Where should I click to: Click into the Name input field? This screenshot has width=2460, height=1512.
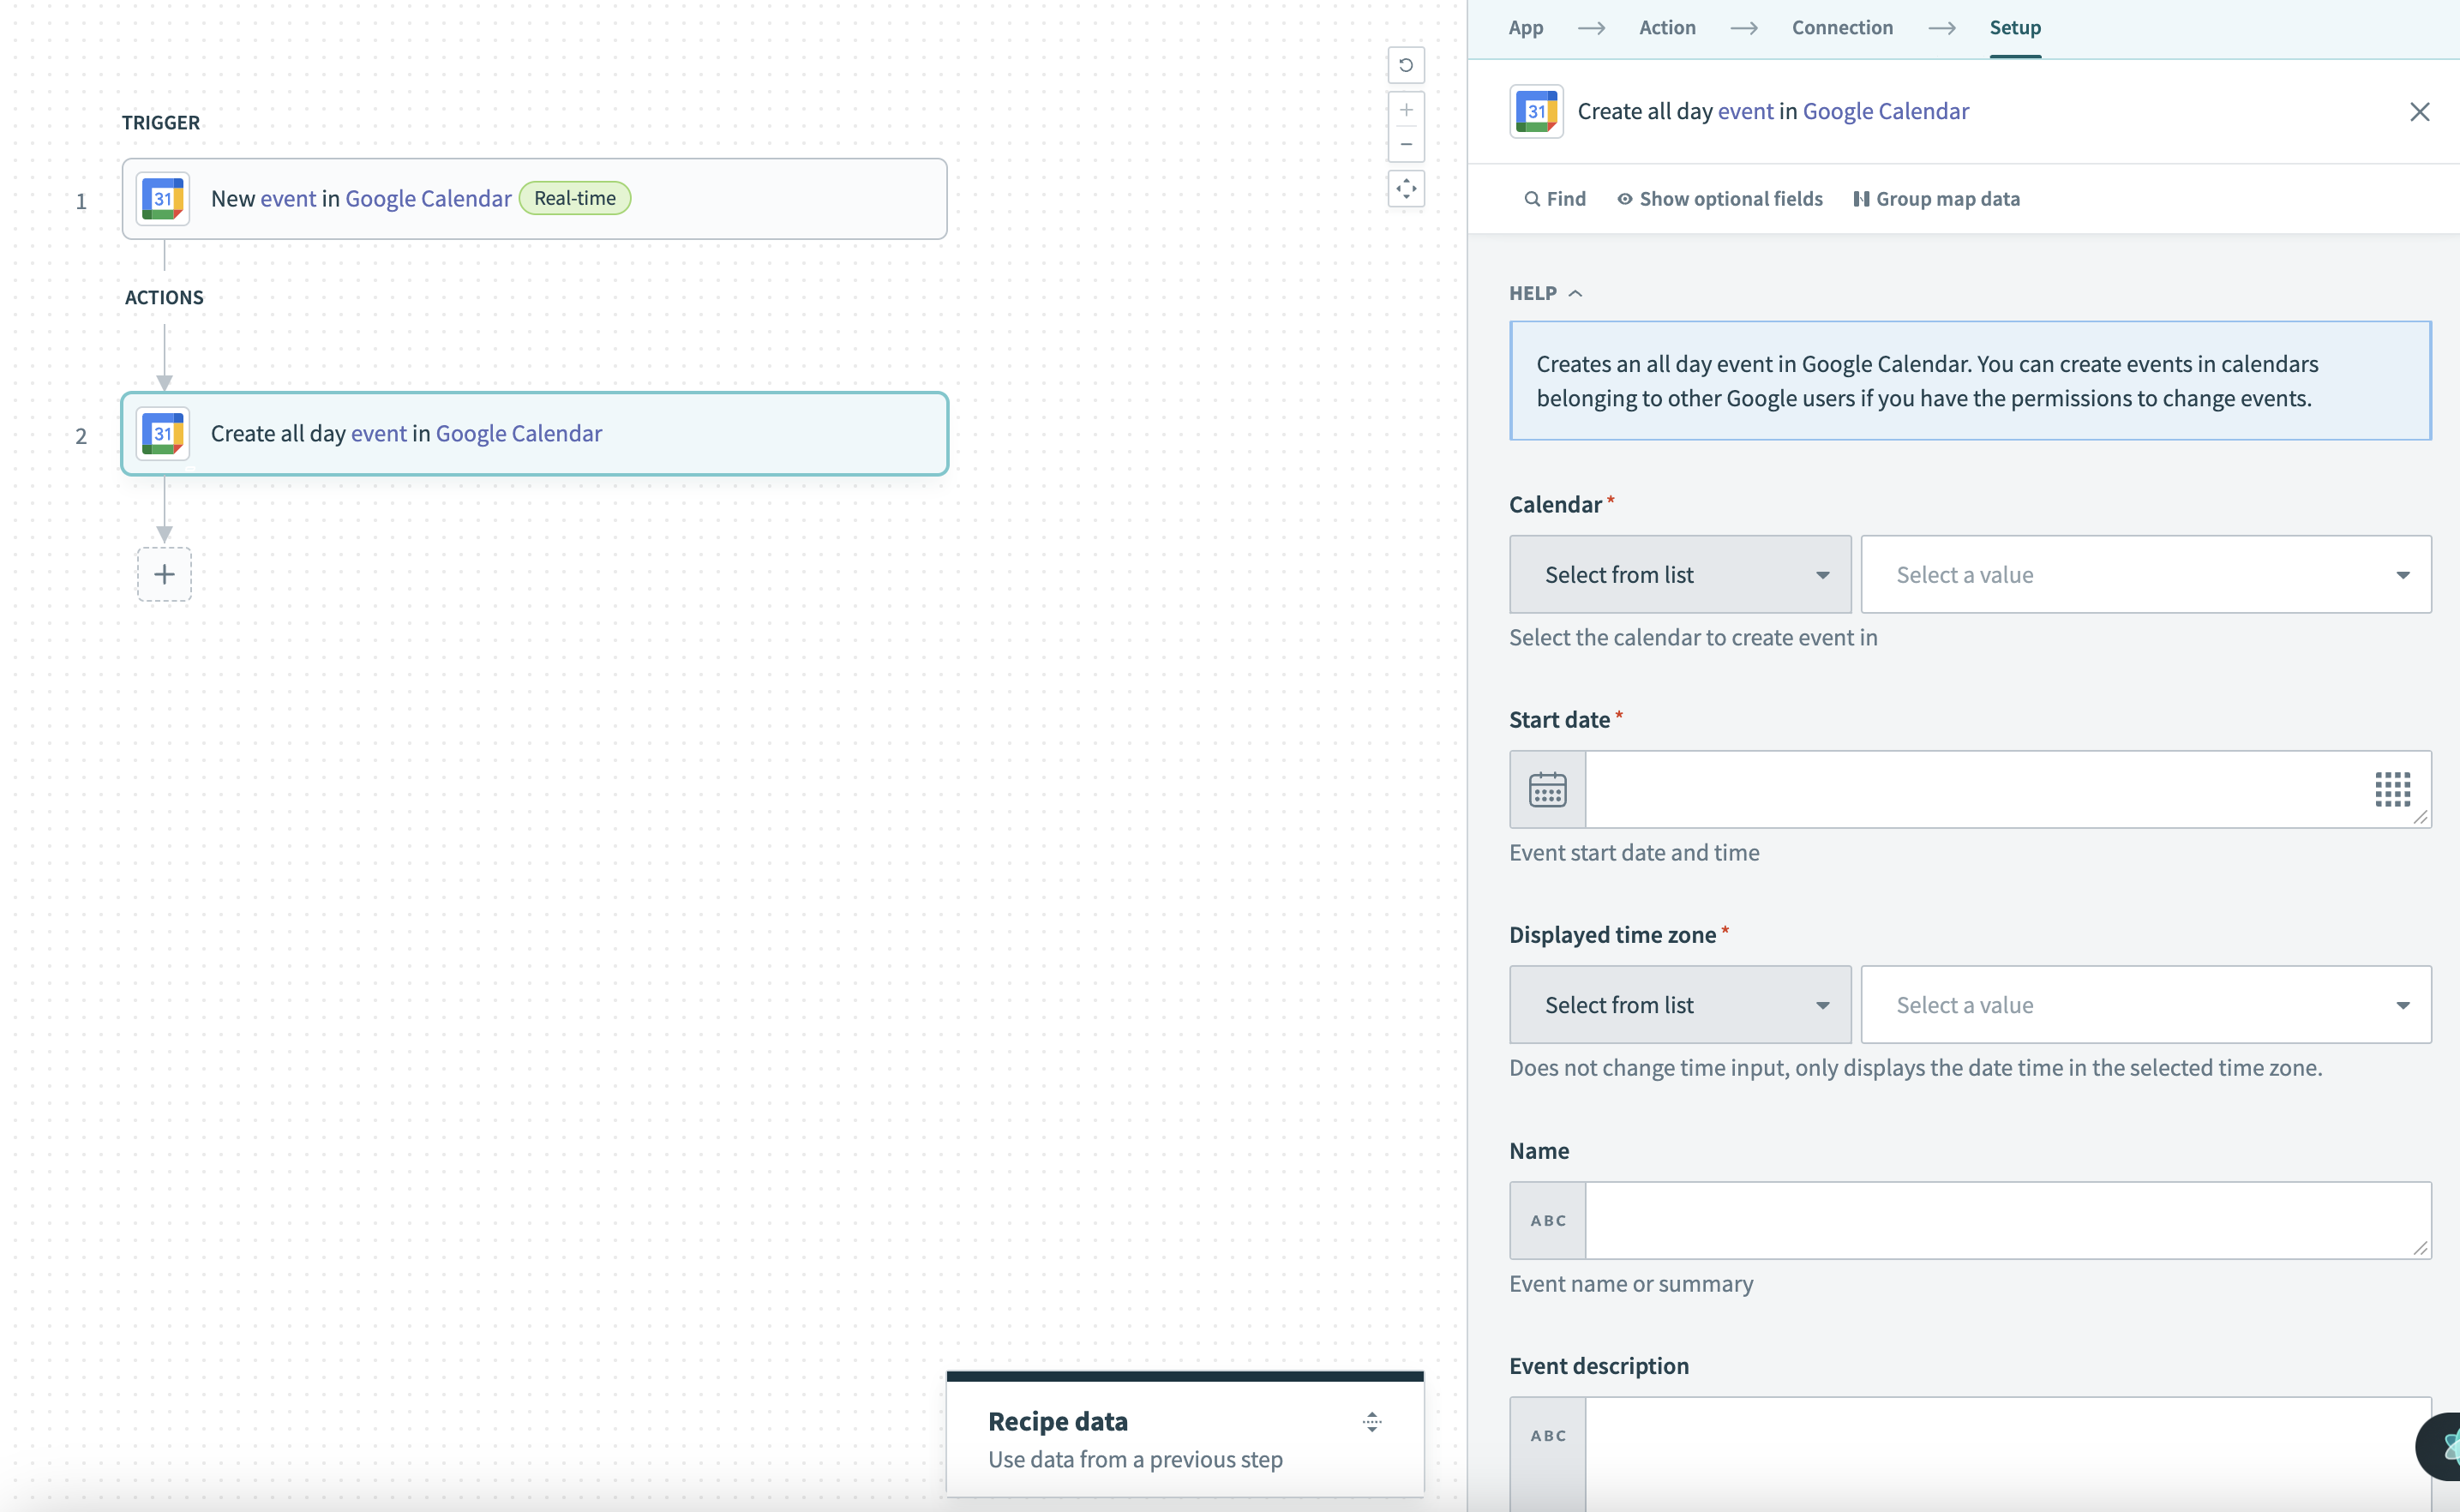tap(2008, 1220)
